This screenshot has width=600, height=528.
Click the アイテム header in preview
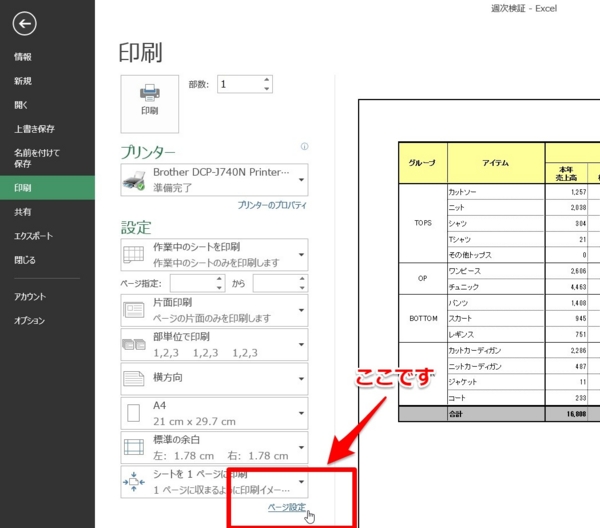coord(496,163)
